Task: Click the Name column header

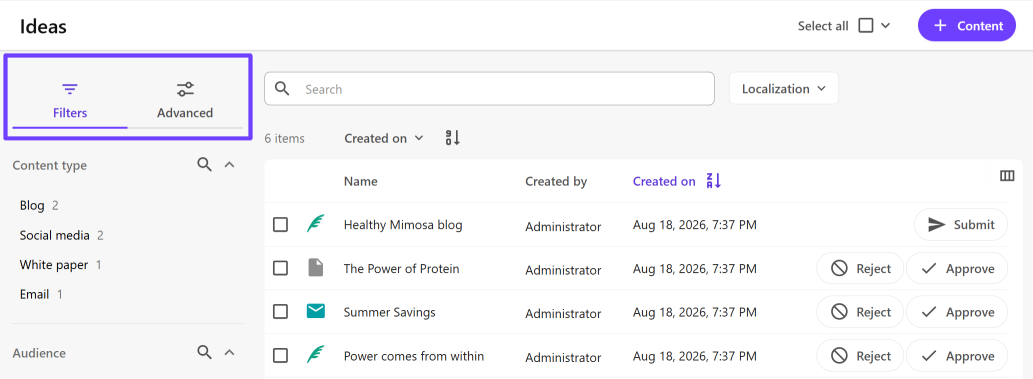Action: coord(360,181)
